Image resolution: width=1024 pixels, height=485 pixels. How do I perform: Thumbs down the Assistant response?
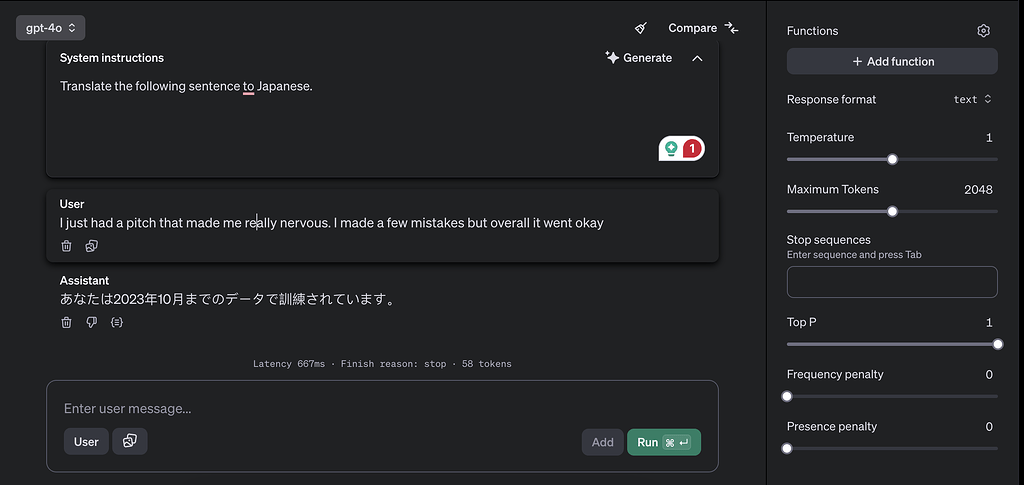coord(91,322)
